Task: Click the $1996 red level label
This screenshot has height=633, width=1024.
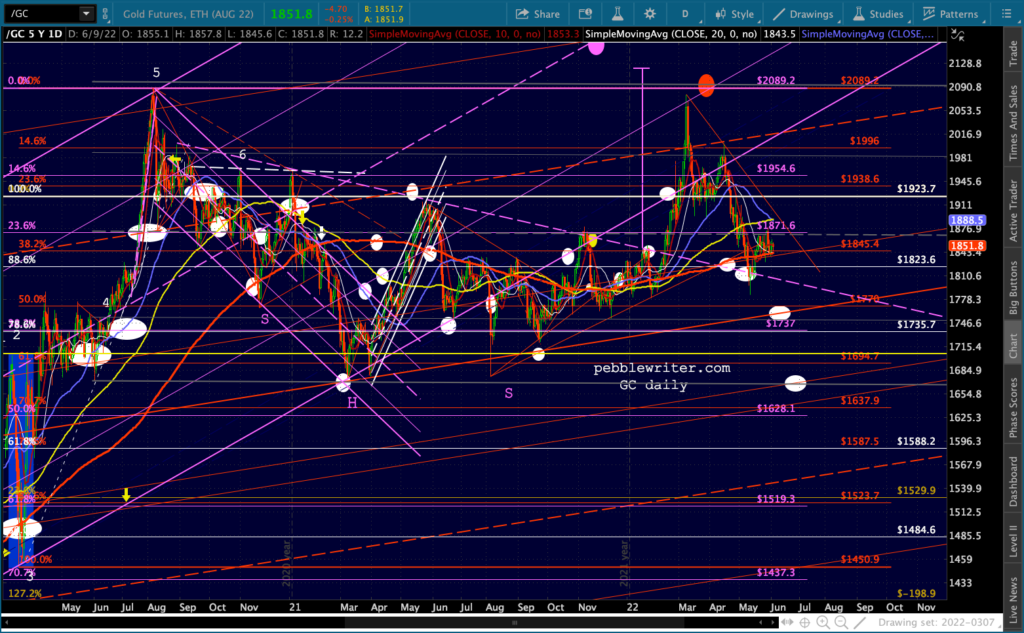Action: tap(864, 140)
